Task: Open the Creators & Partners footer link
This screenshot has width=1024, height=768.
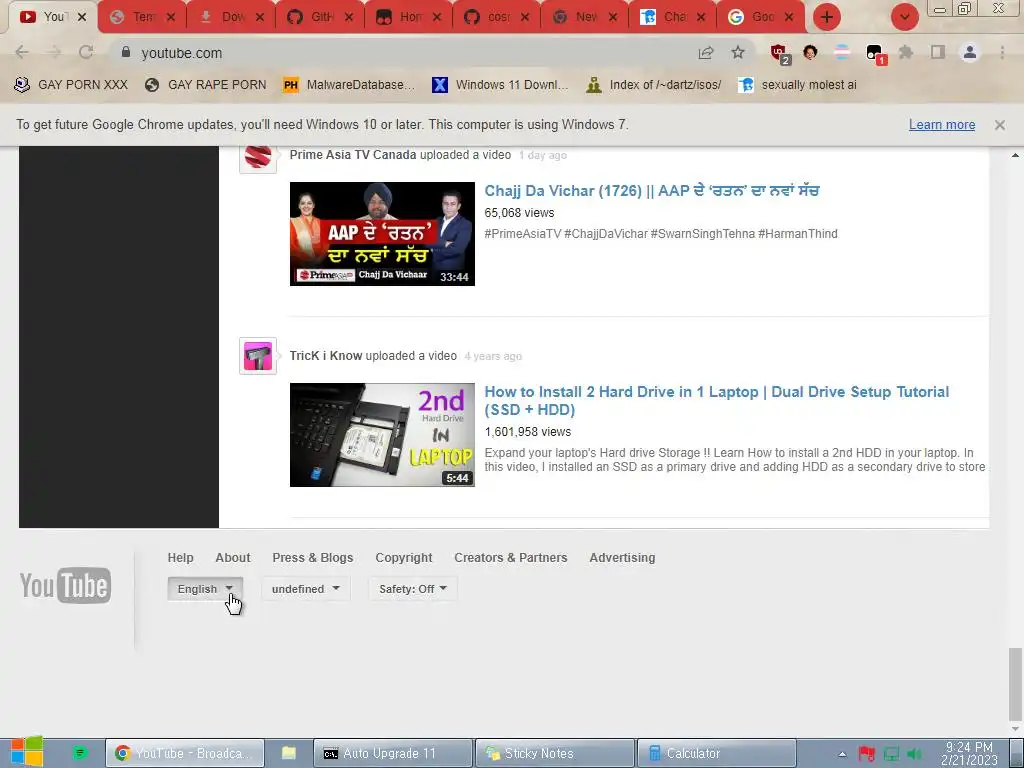Action: 511,558
